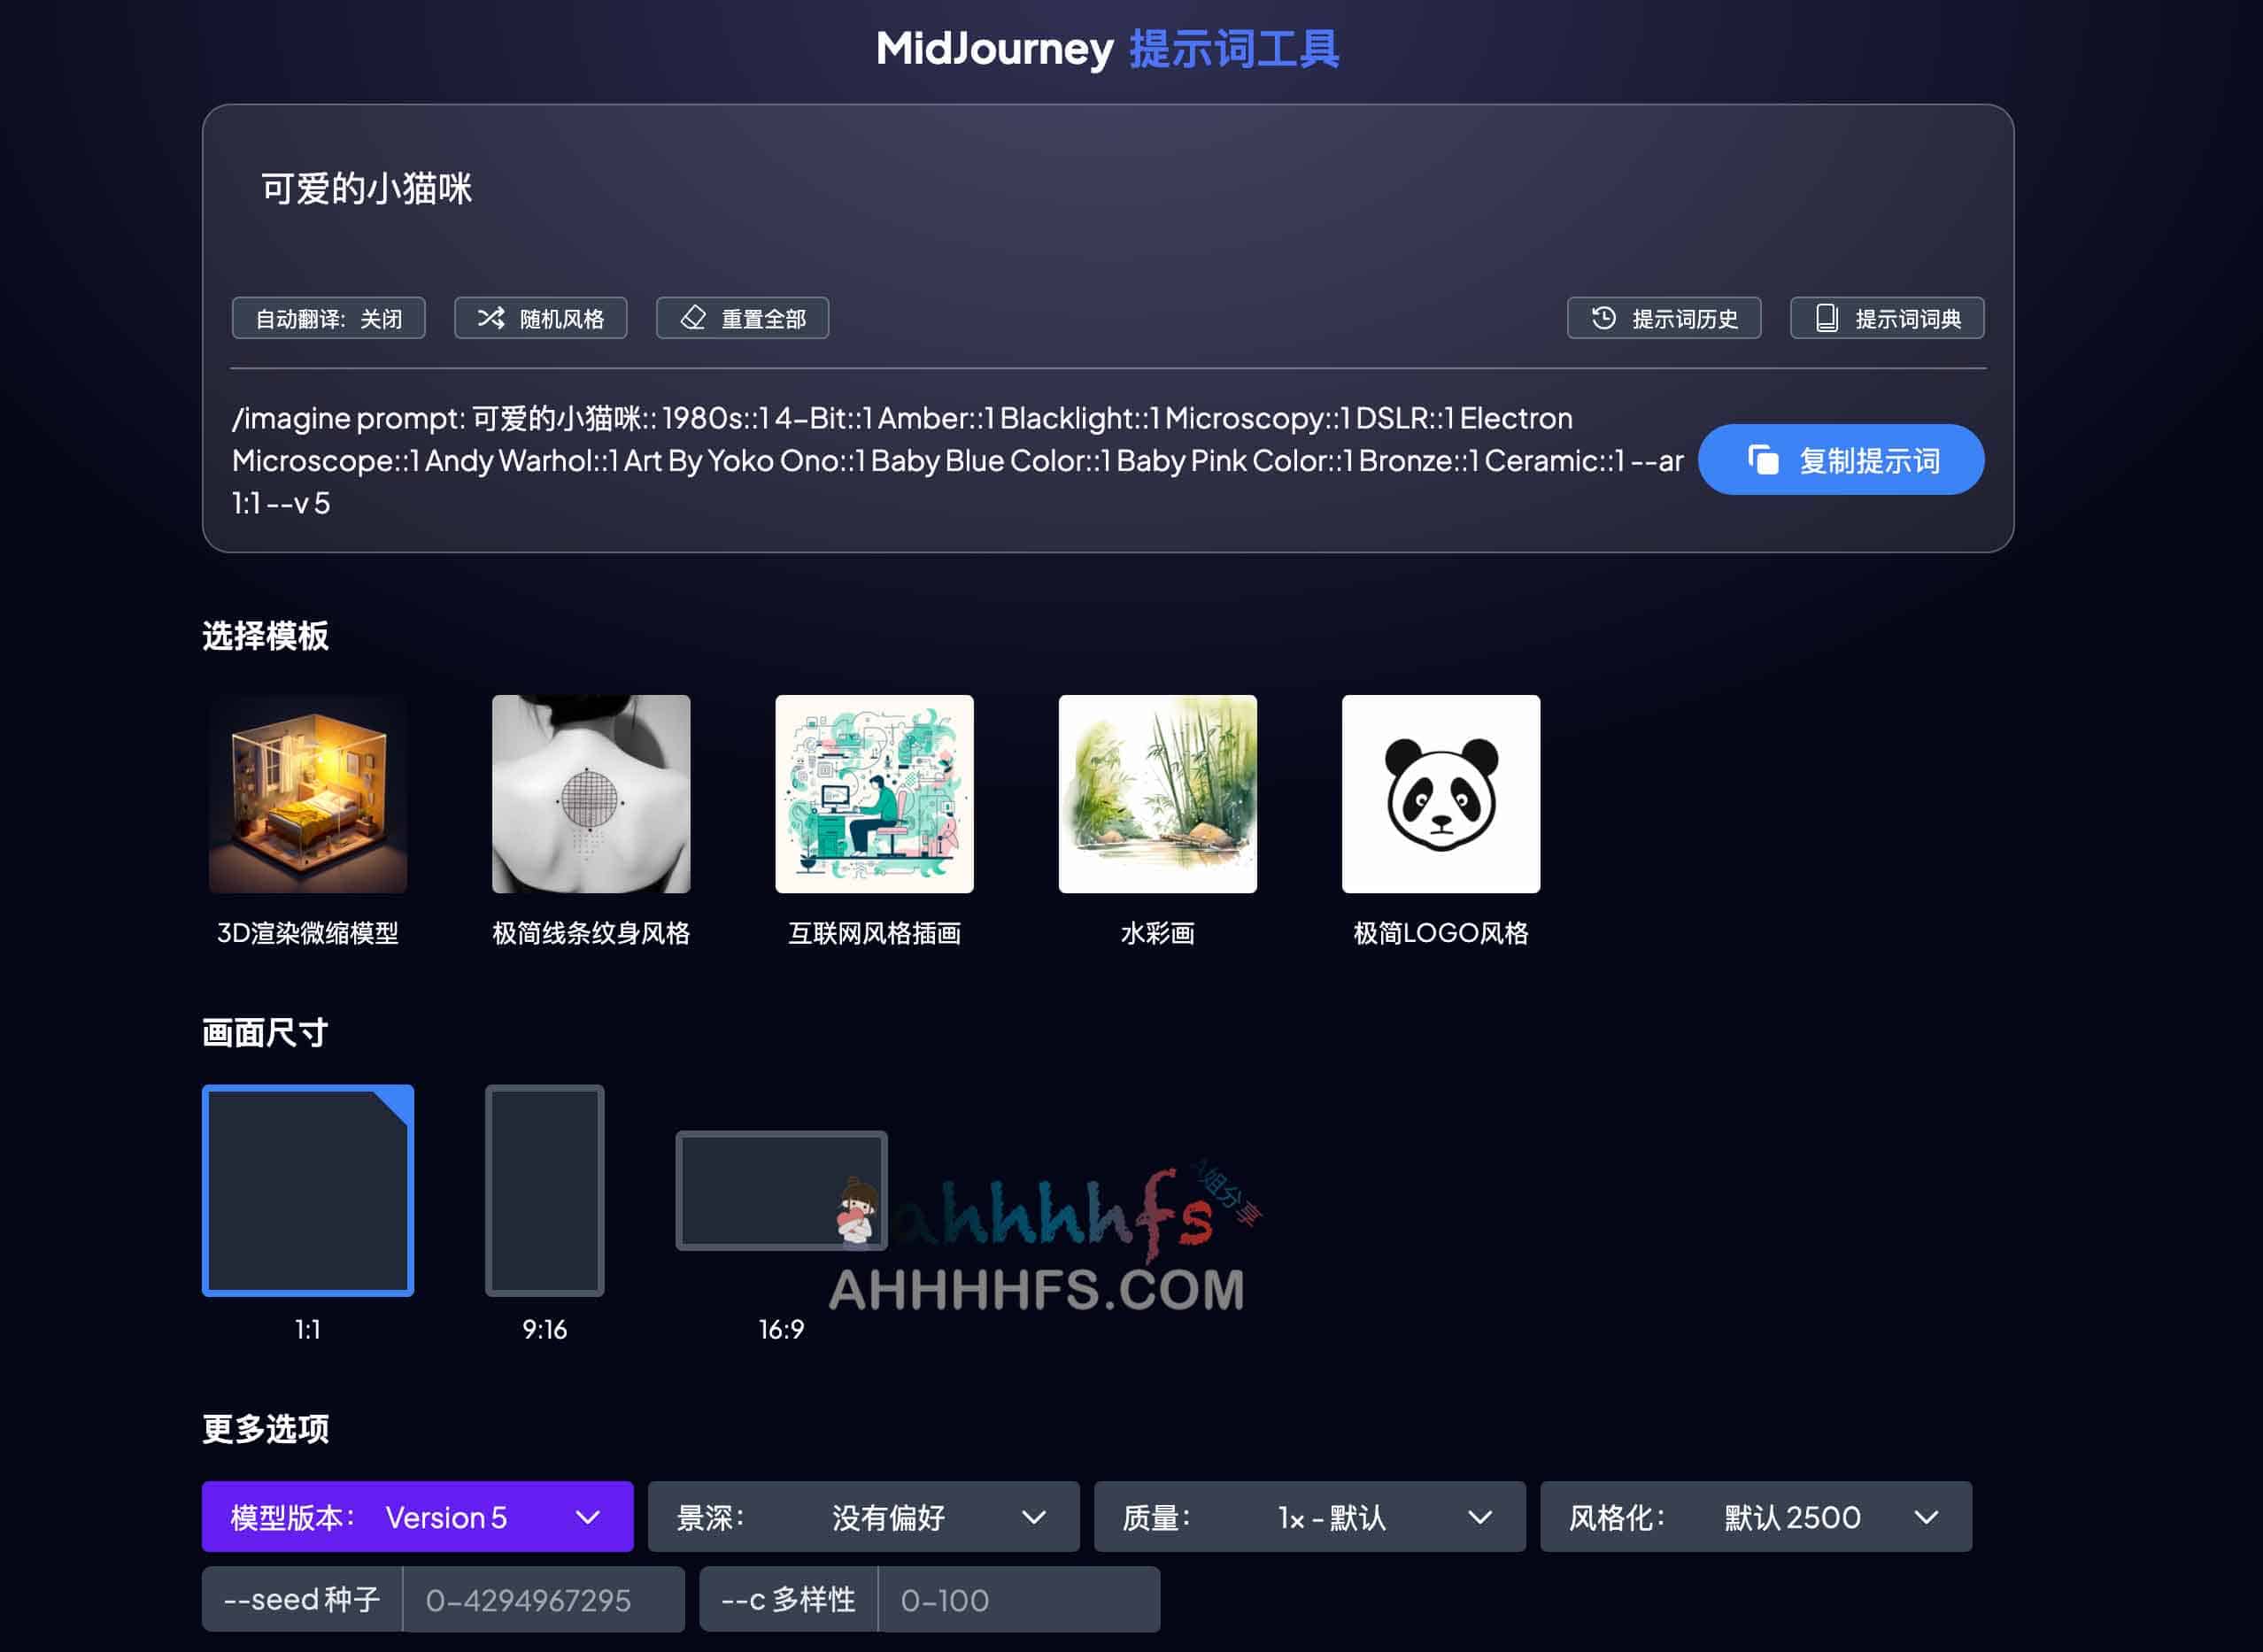Open the 提示词历史 panel

click(1665, 318)
